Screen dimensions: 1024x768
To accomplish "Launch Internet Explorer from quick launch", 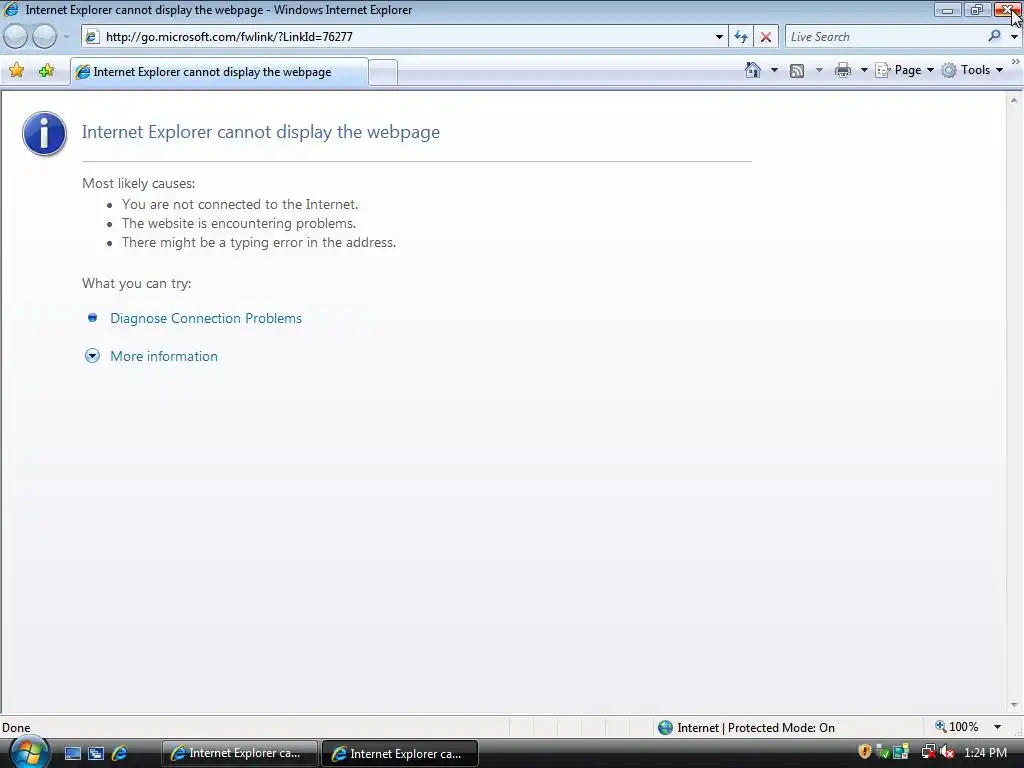I will [120, 754].
